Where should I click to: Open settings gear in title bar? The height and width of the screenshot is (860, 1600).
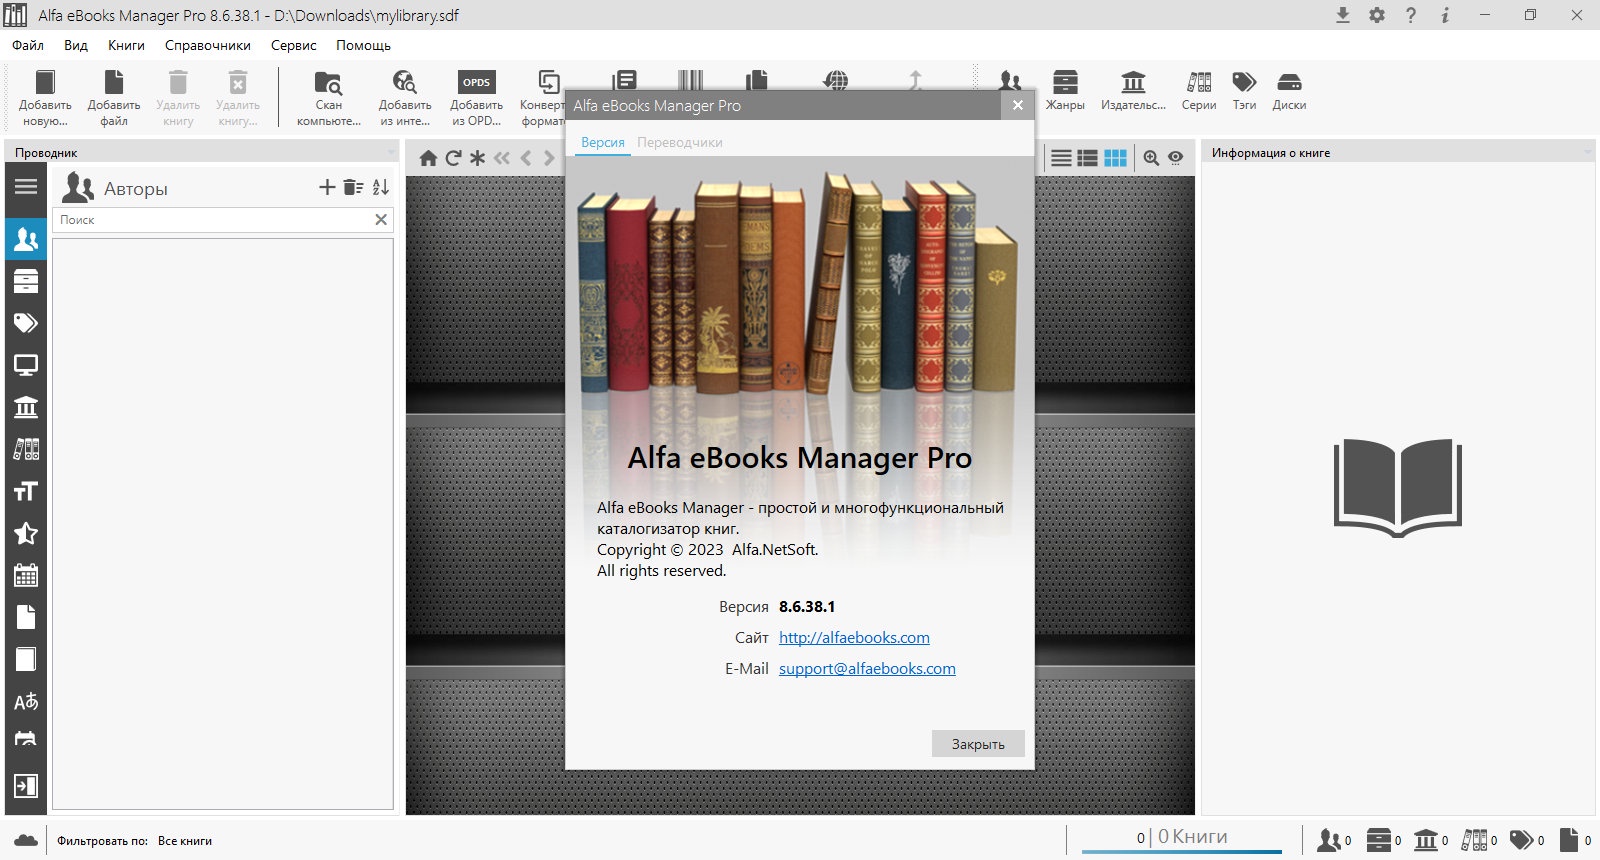1377,15
